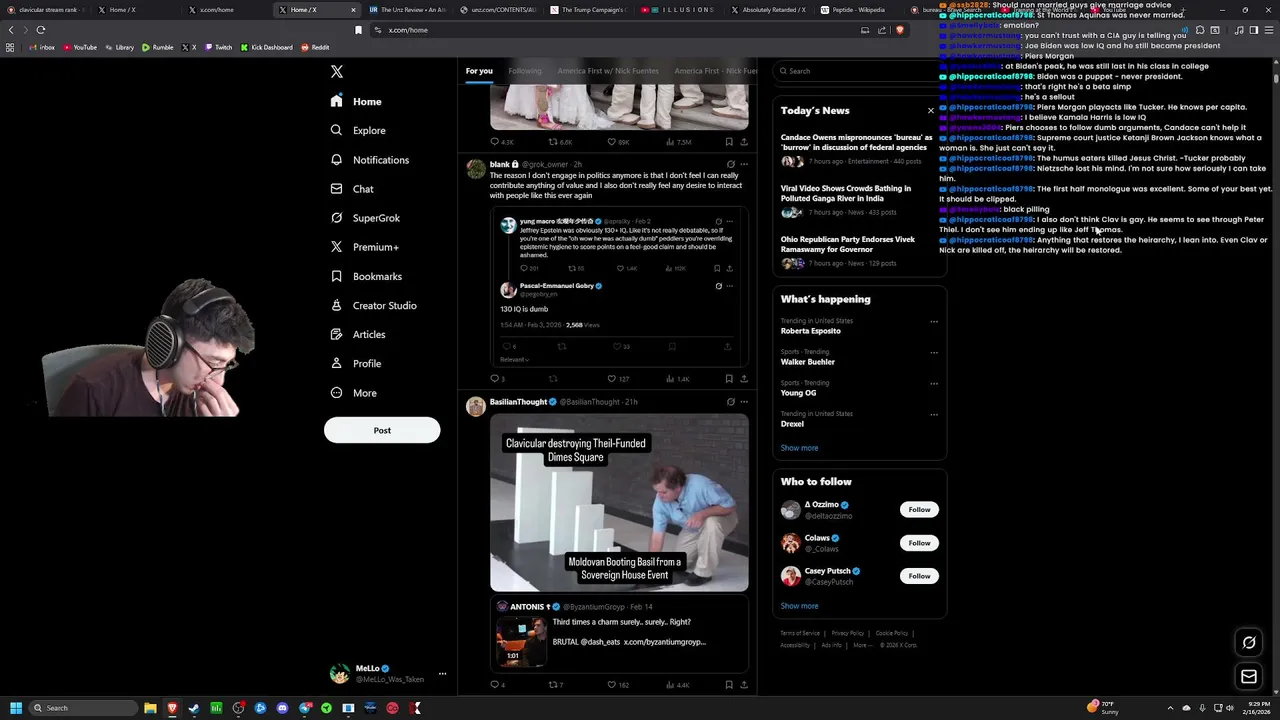Reload the page in browser
The height and width of the screenshot is (720, 1280).
click(41, 30)
